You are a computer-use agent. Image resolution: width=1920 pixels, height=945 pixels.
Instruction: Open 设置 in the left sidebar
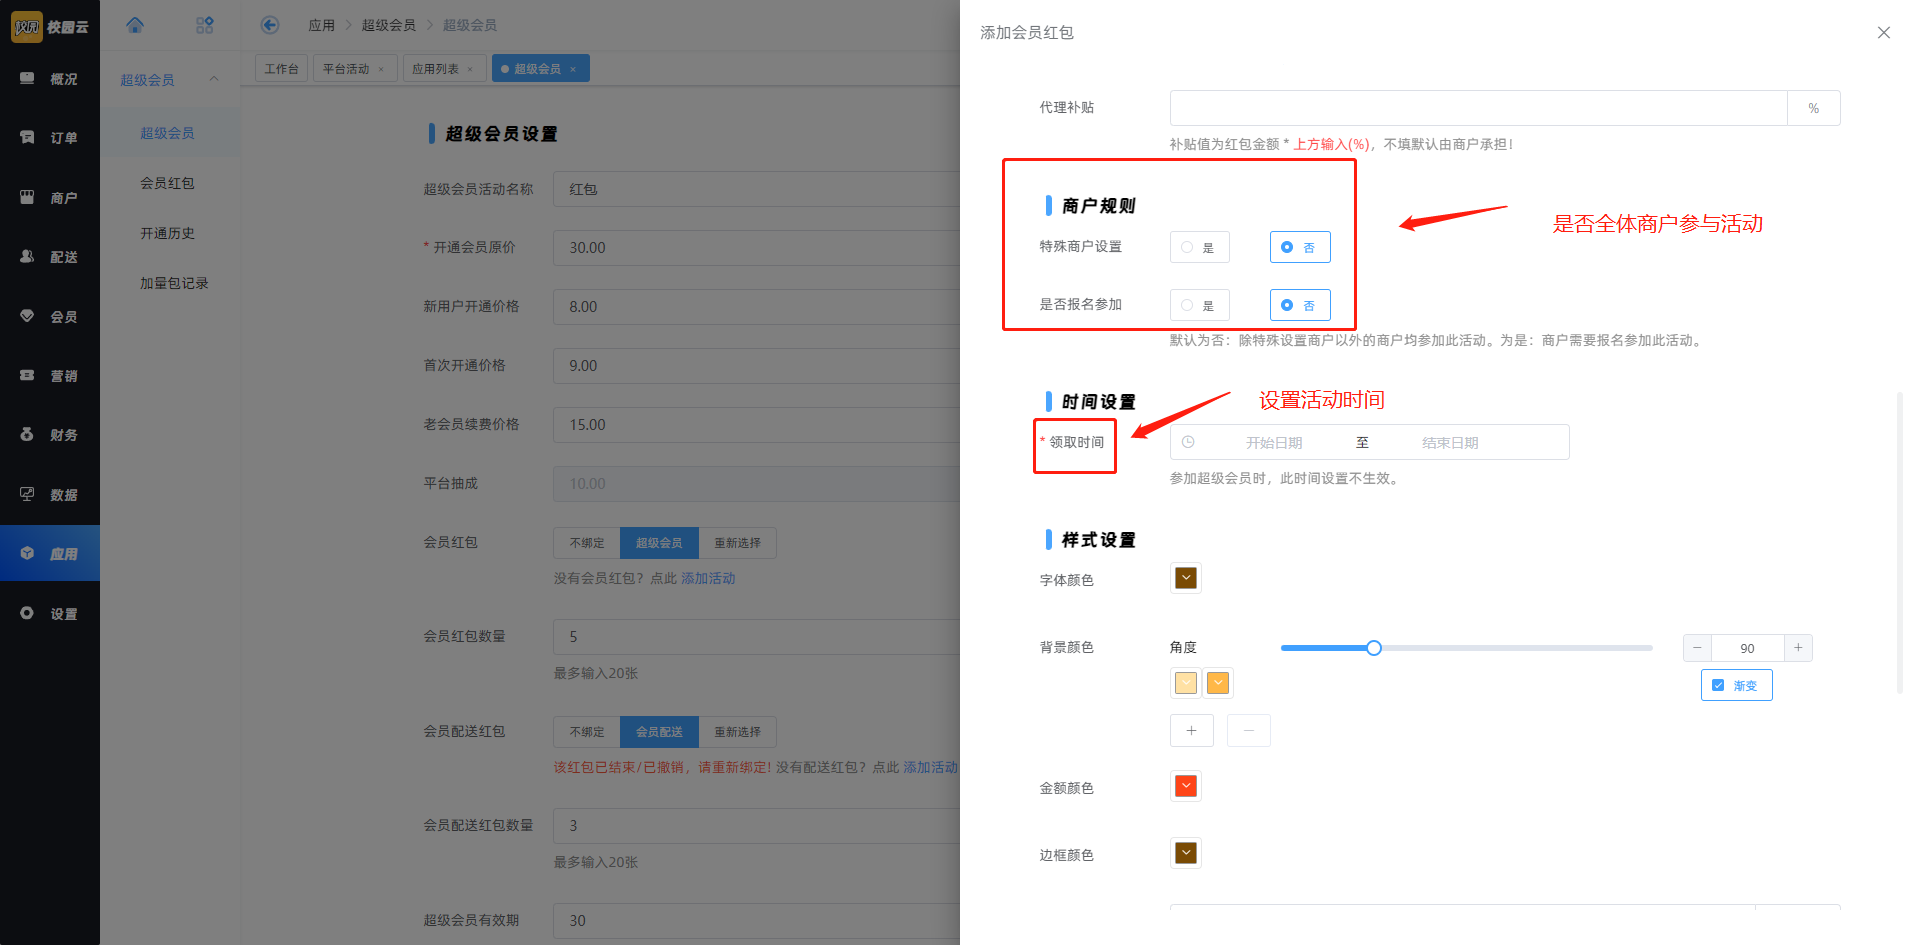coord(50,614)
